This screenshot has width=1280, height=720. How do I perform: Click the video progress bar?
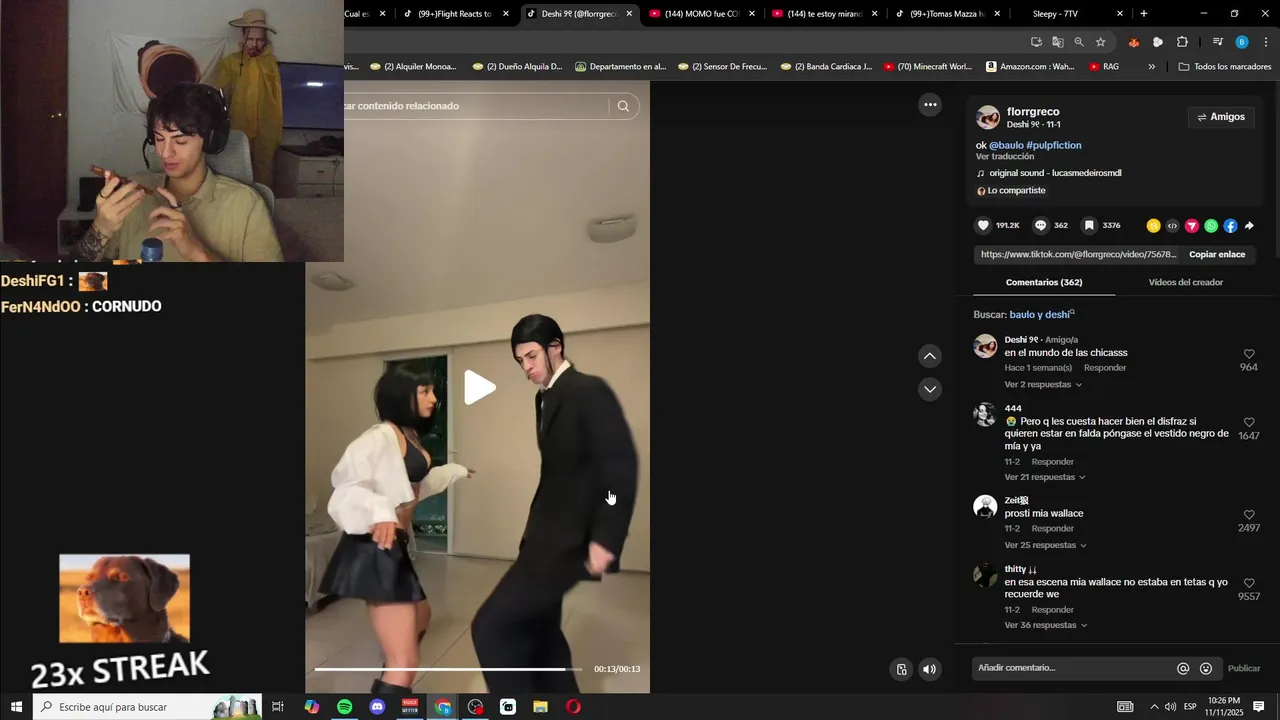click(x=448, y=669)
